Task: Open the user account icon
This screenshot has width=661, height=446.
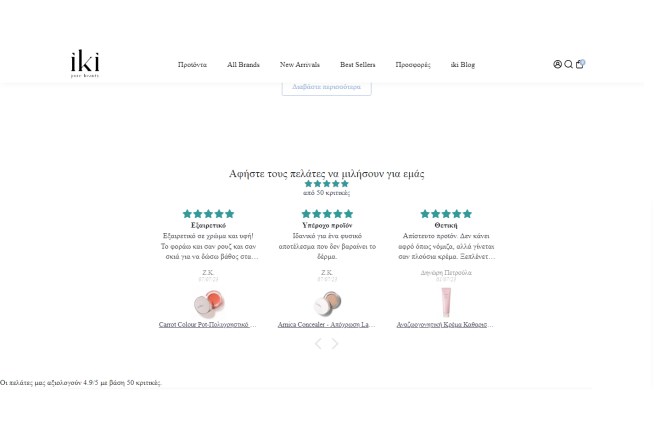Action: point(557,64)
